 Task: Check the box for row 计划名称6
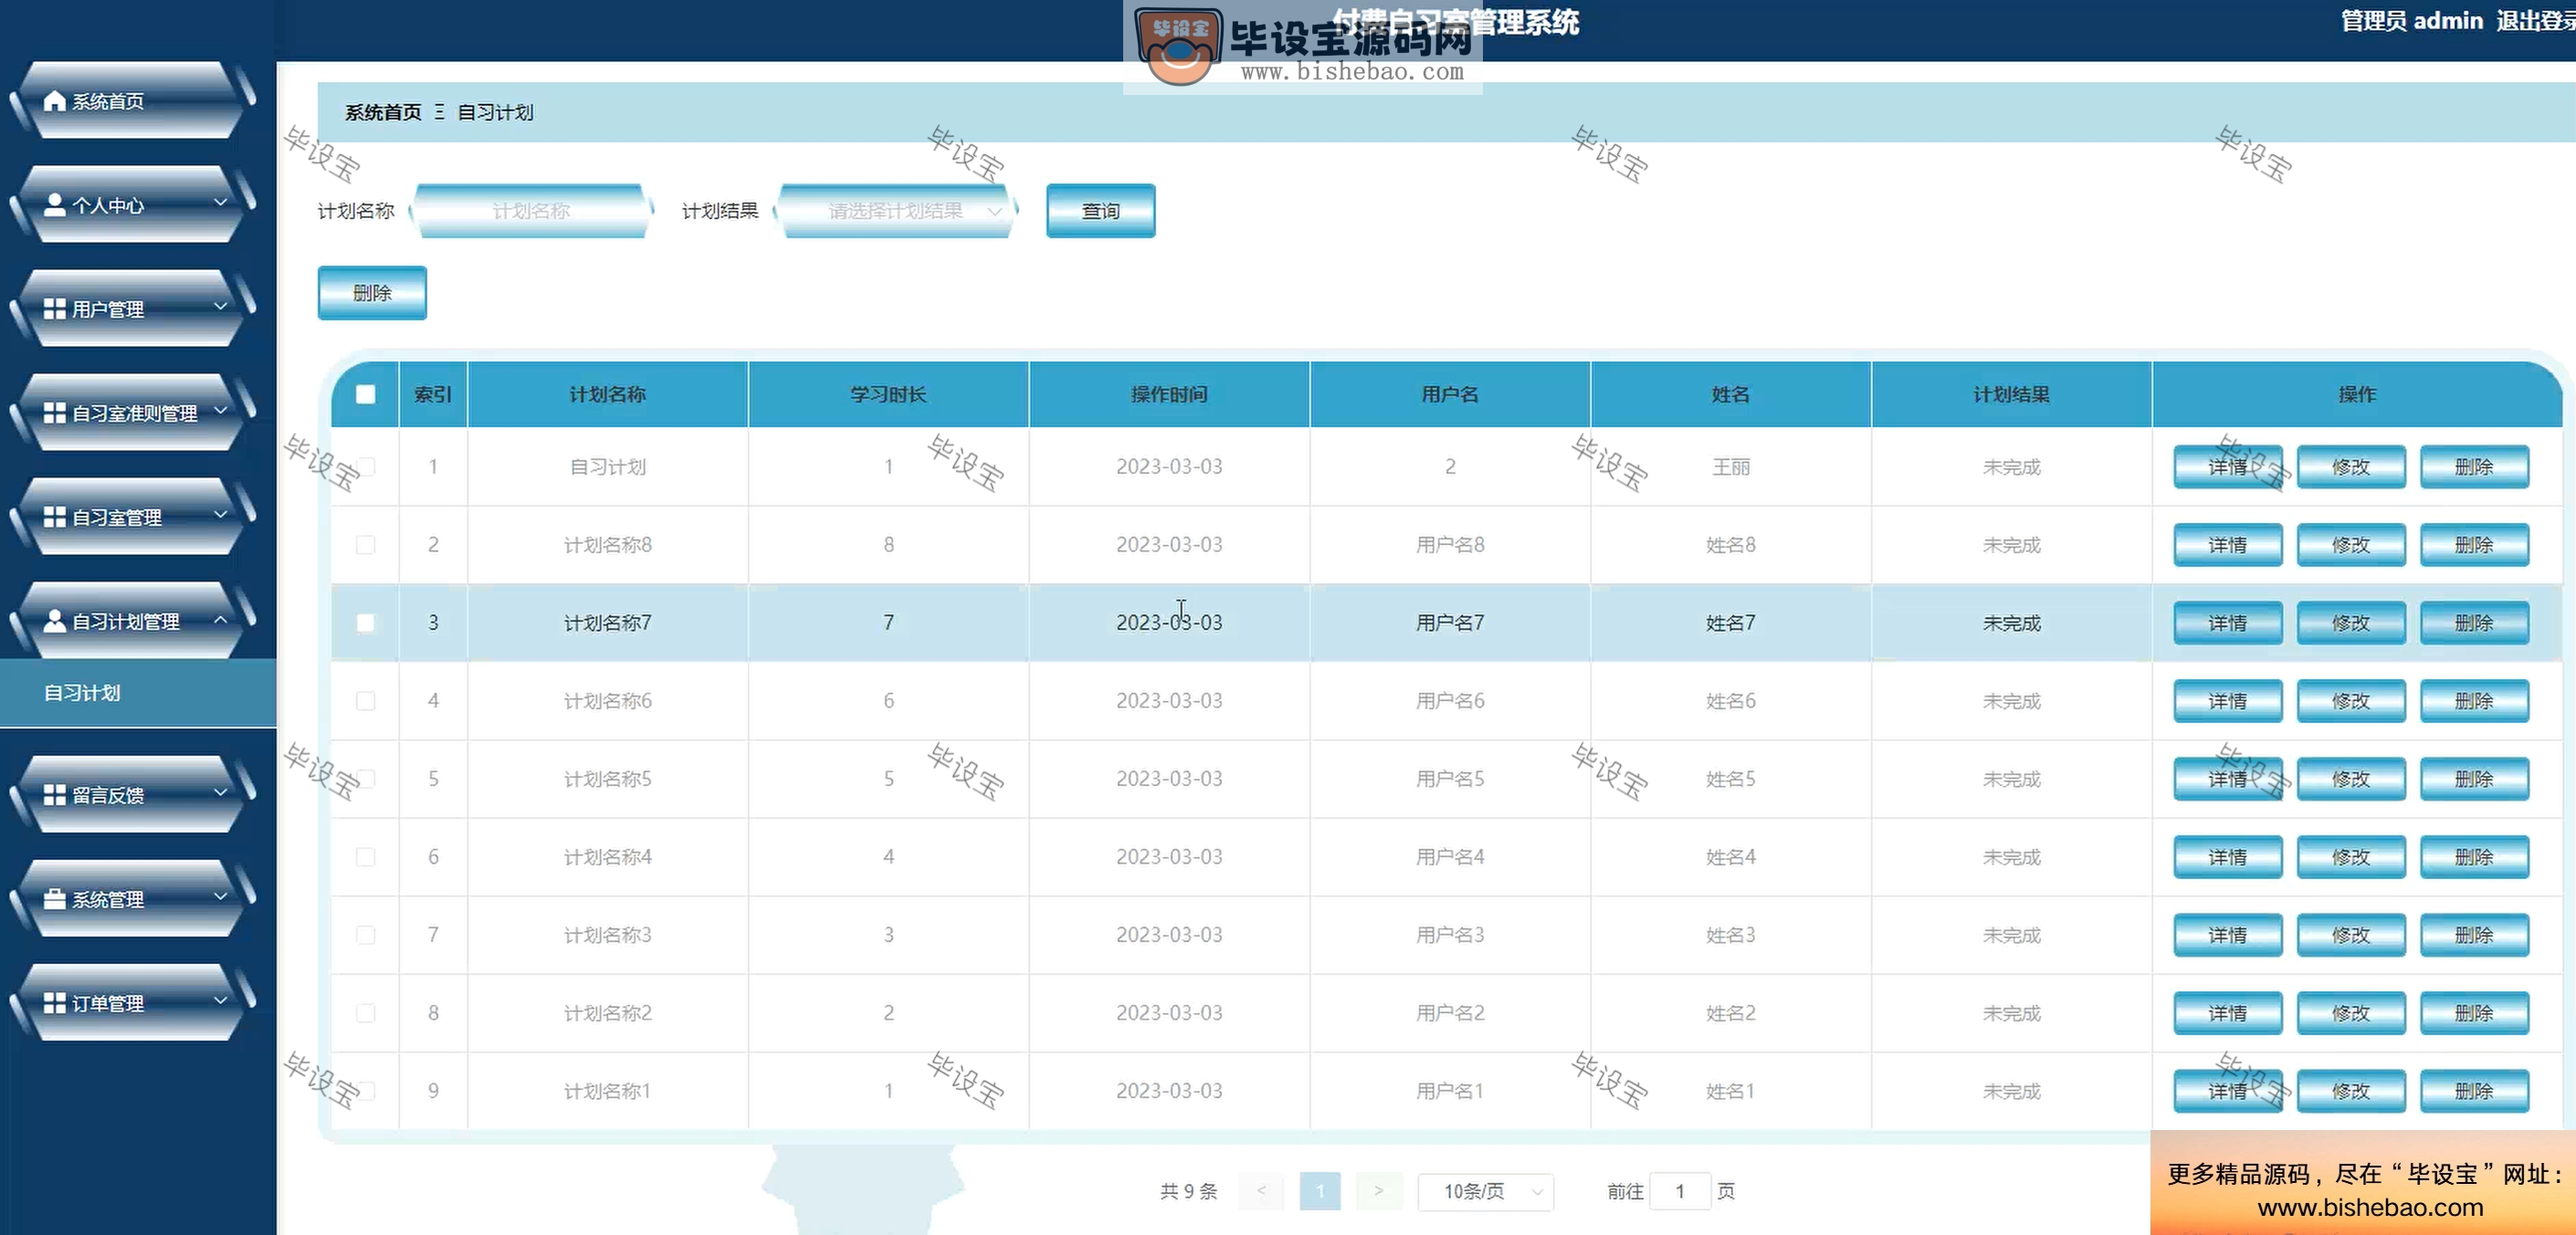coord(366,700)
